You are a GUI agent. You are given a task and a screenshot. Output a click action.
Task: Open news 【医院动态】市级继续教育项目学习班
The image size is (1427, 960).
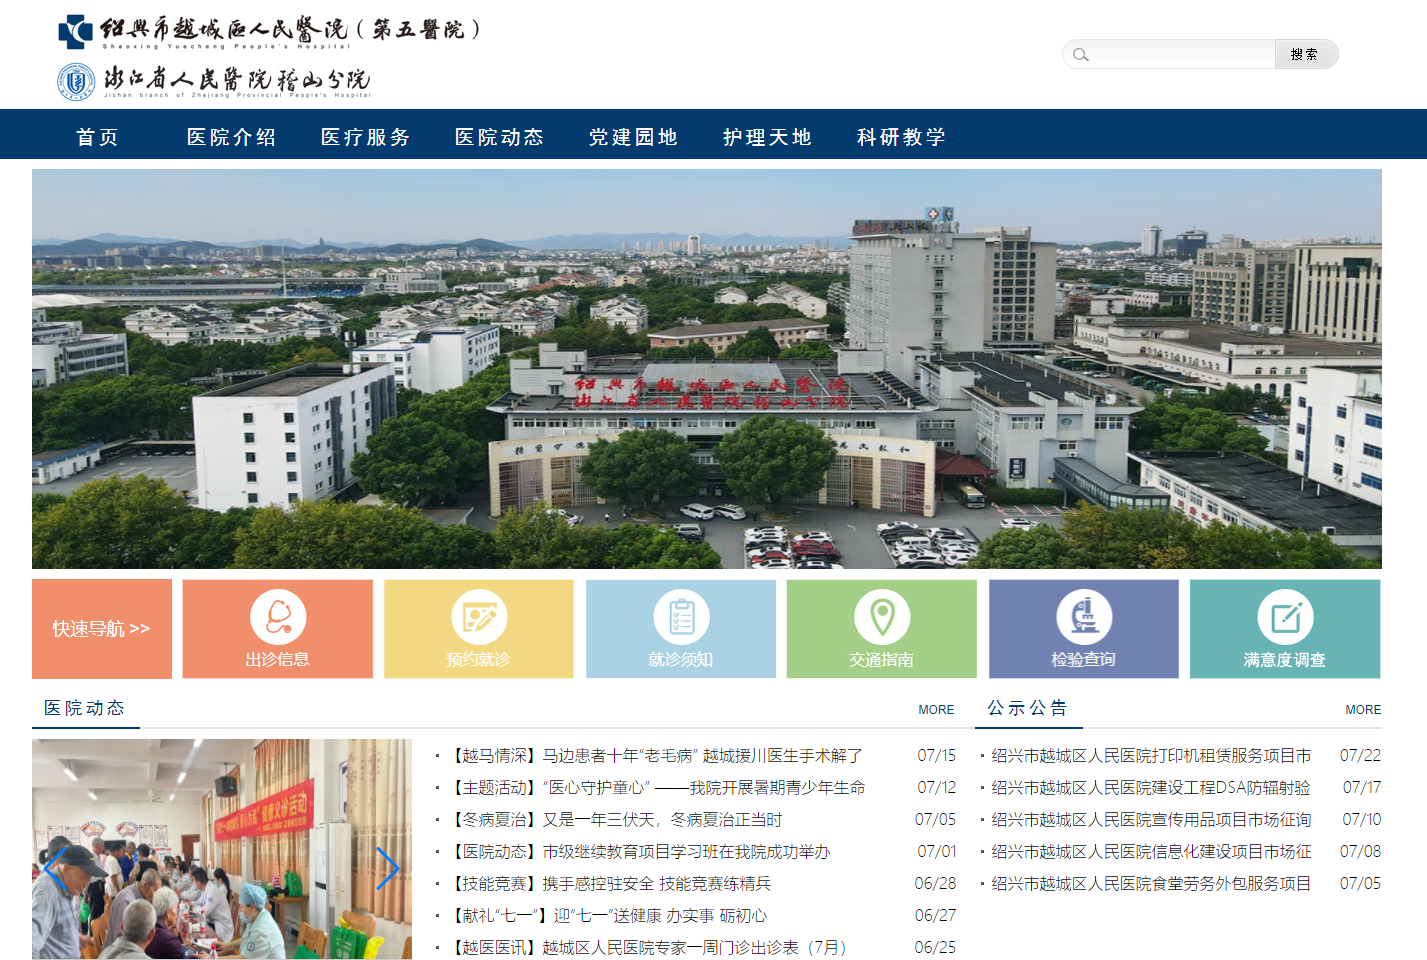(x=639, y=852)
